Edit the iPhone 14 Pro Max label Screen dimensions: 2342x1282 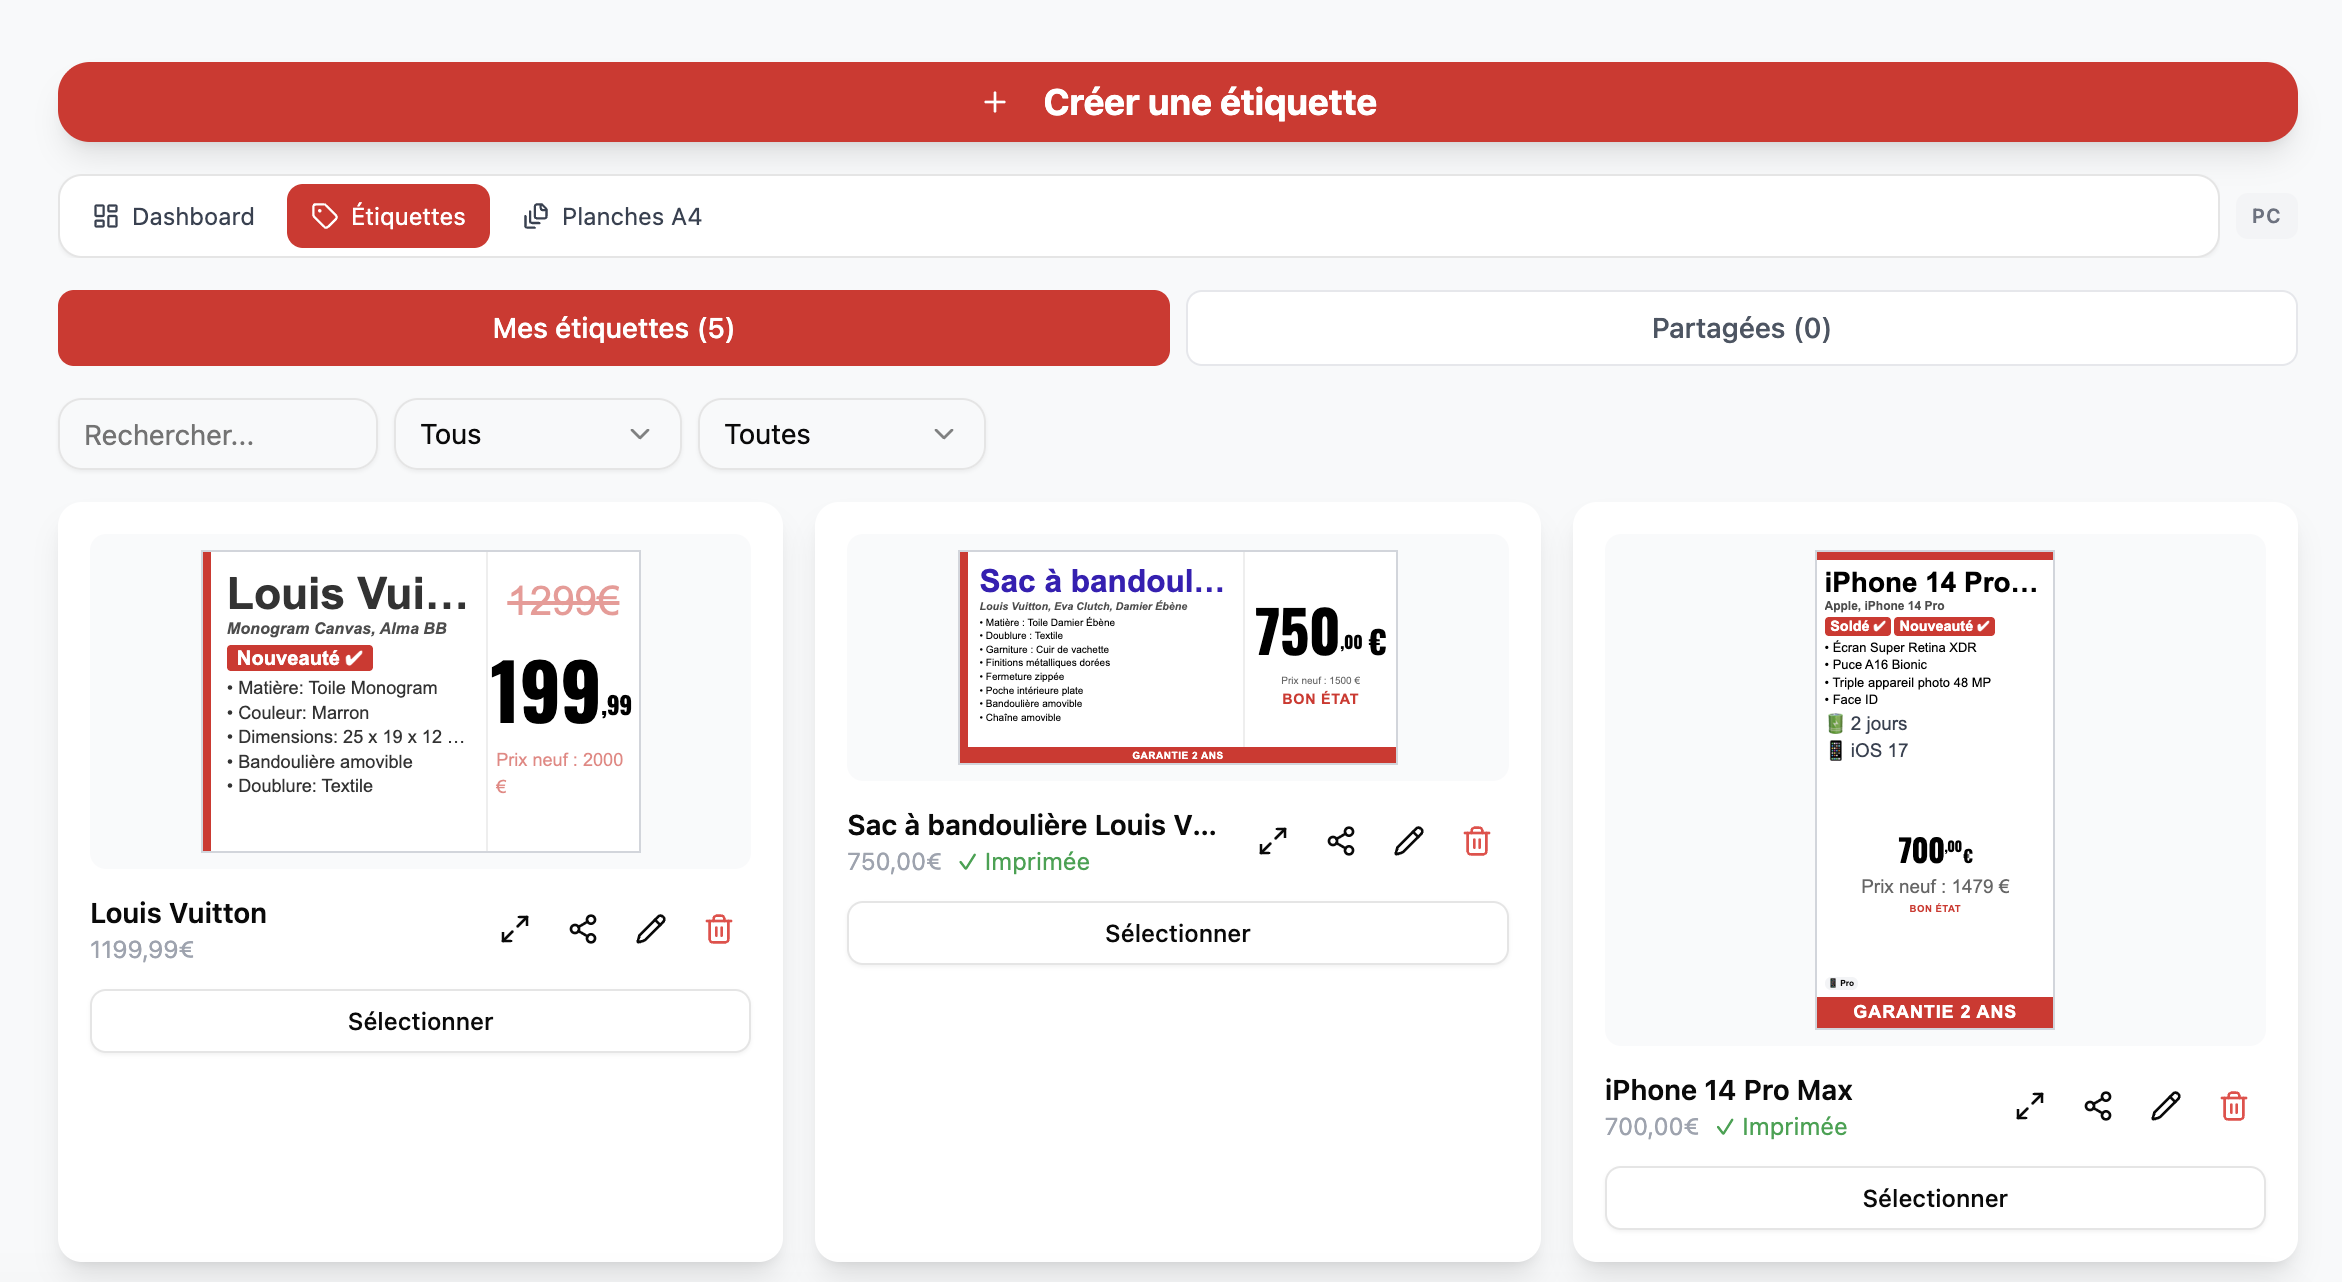point(2166,1106)
